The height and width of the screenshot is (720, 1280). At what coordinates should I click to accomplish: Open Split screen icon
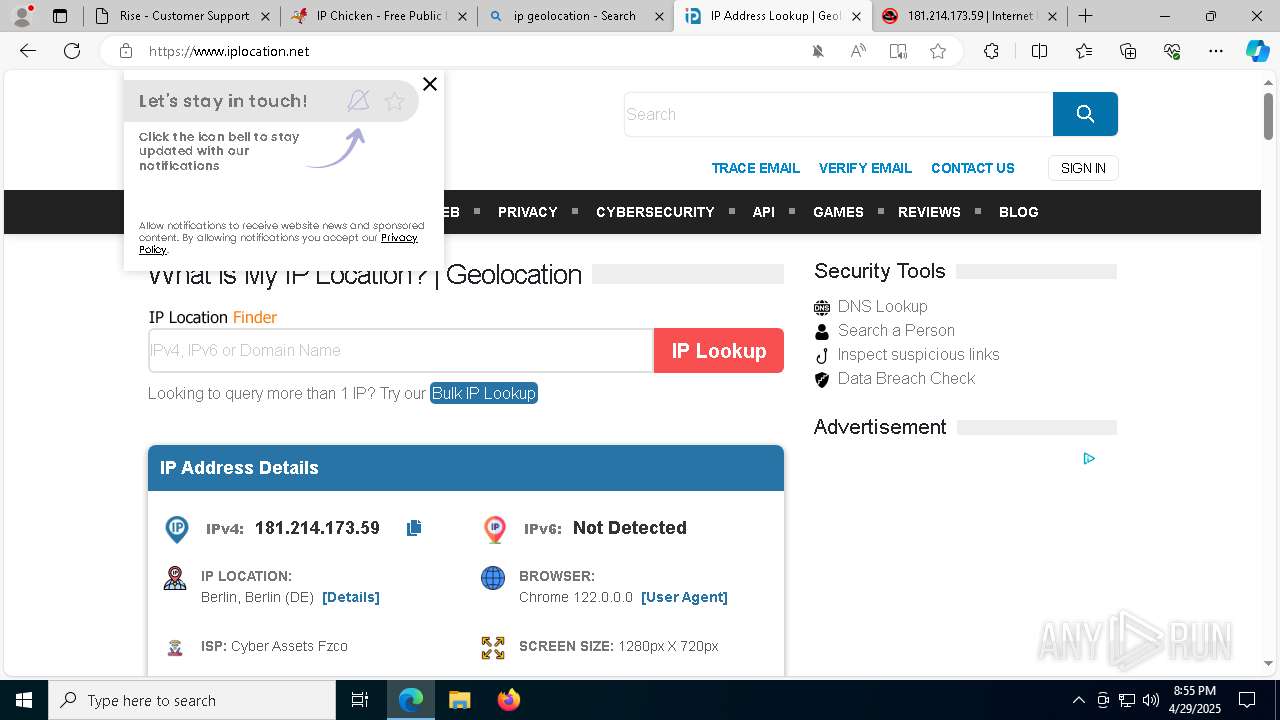tap(1039, 51)
